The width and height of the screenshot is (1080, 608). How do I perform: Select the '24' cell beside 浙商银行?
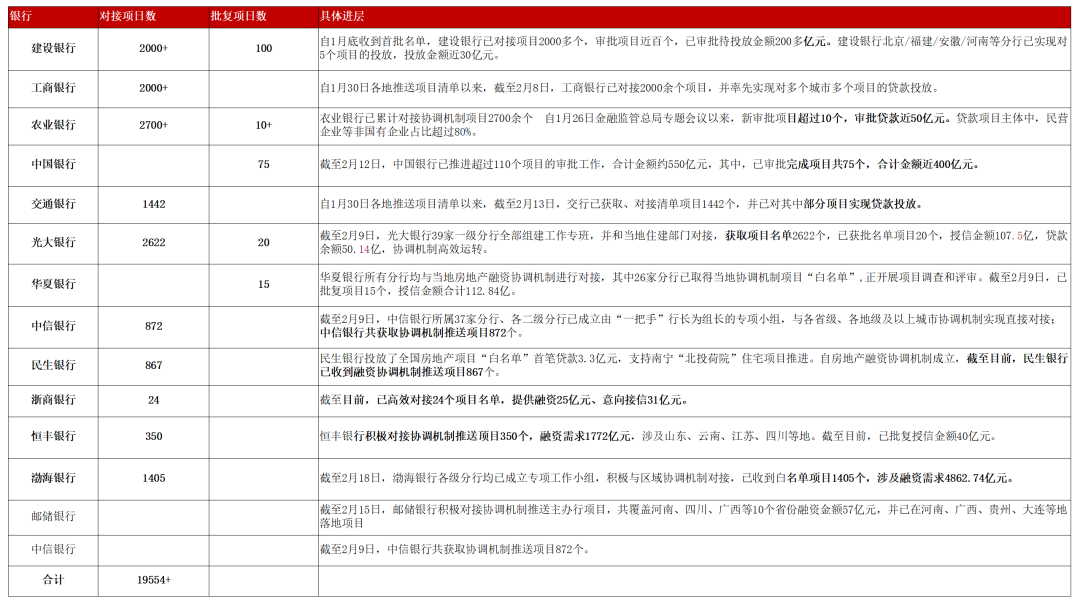click(x=154, y=400)
